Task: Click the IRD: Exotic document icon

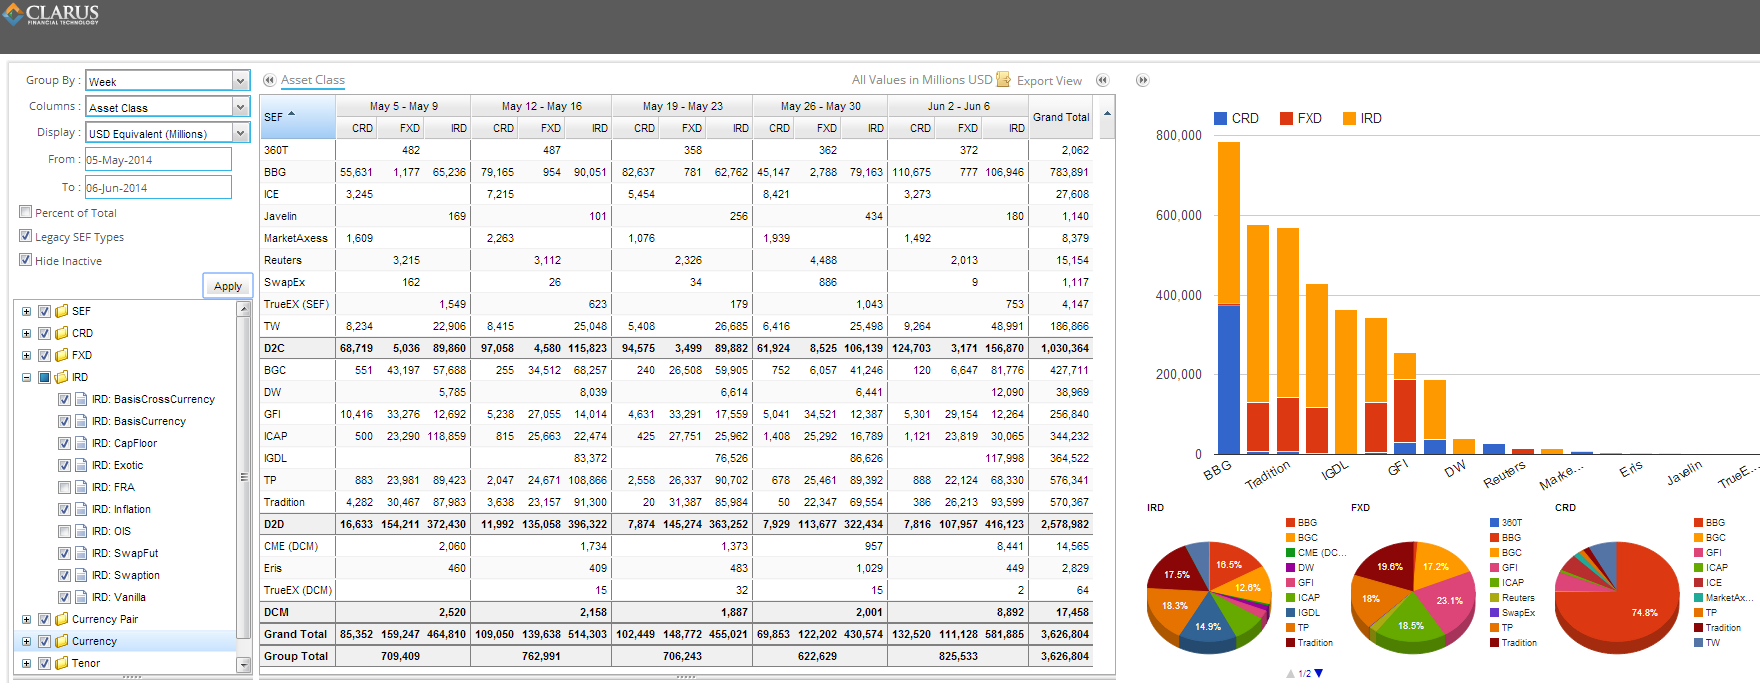Action: [82, 465]
